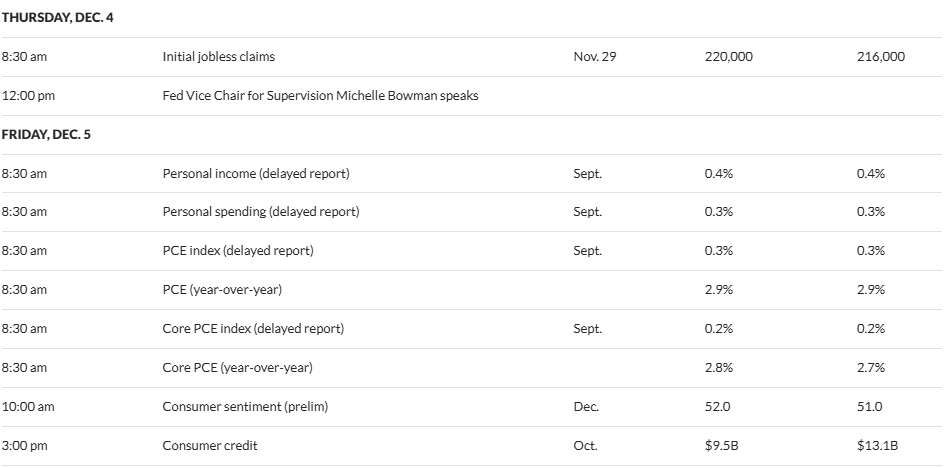Viewport: 948px width, 468px height.
Task: Click the Consumer credit report
Action: point(209,446)
